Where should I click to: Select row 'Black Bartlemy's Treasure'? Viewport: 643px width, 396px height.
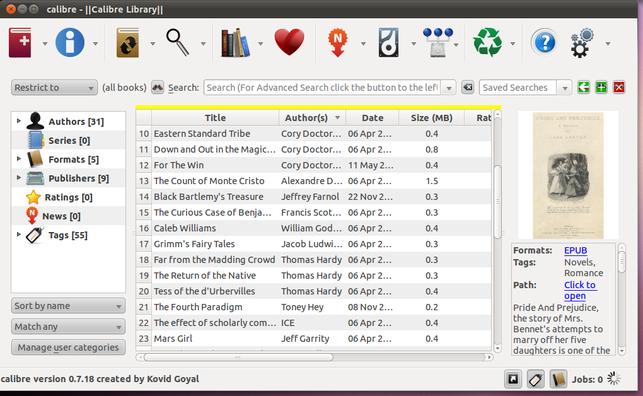314,197
